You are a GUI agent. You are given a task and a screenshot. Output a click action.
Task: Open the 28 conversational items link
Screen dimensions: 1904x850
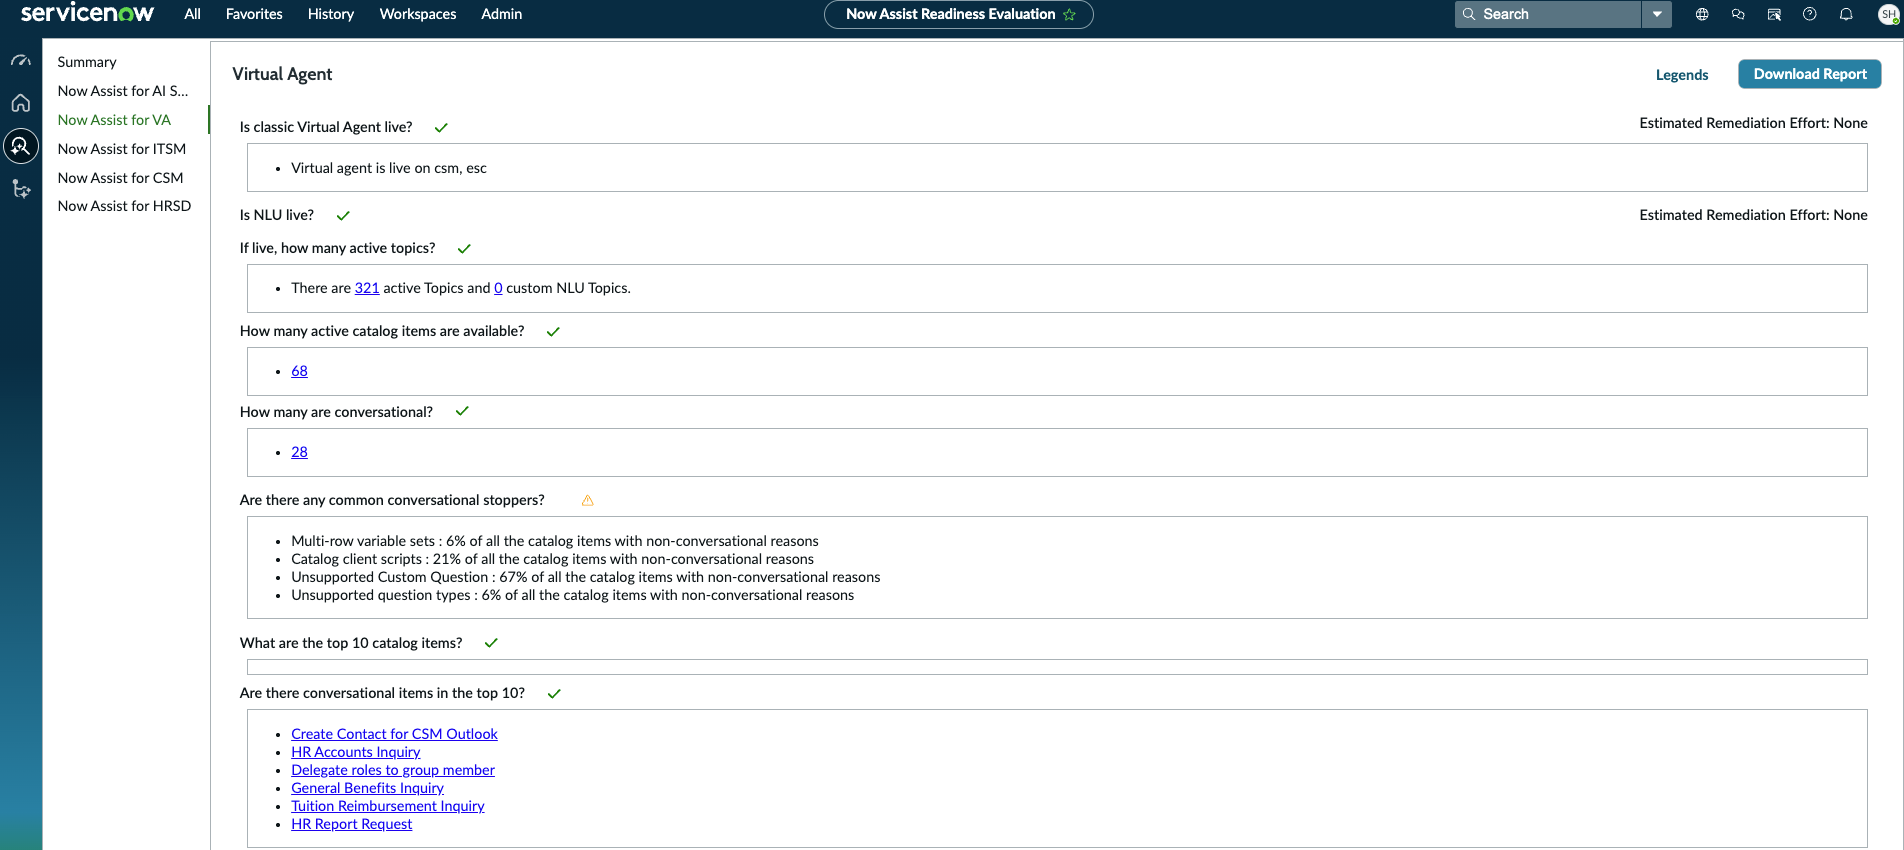(299, 452)
